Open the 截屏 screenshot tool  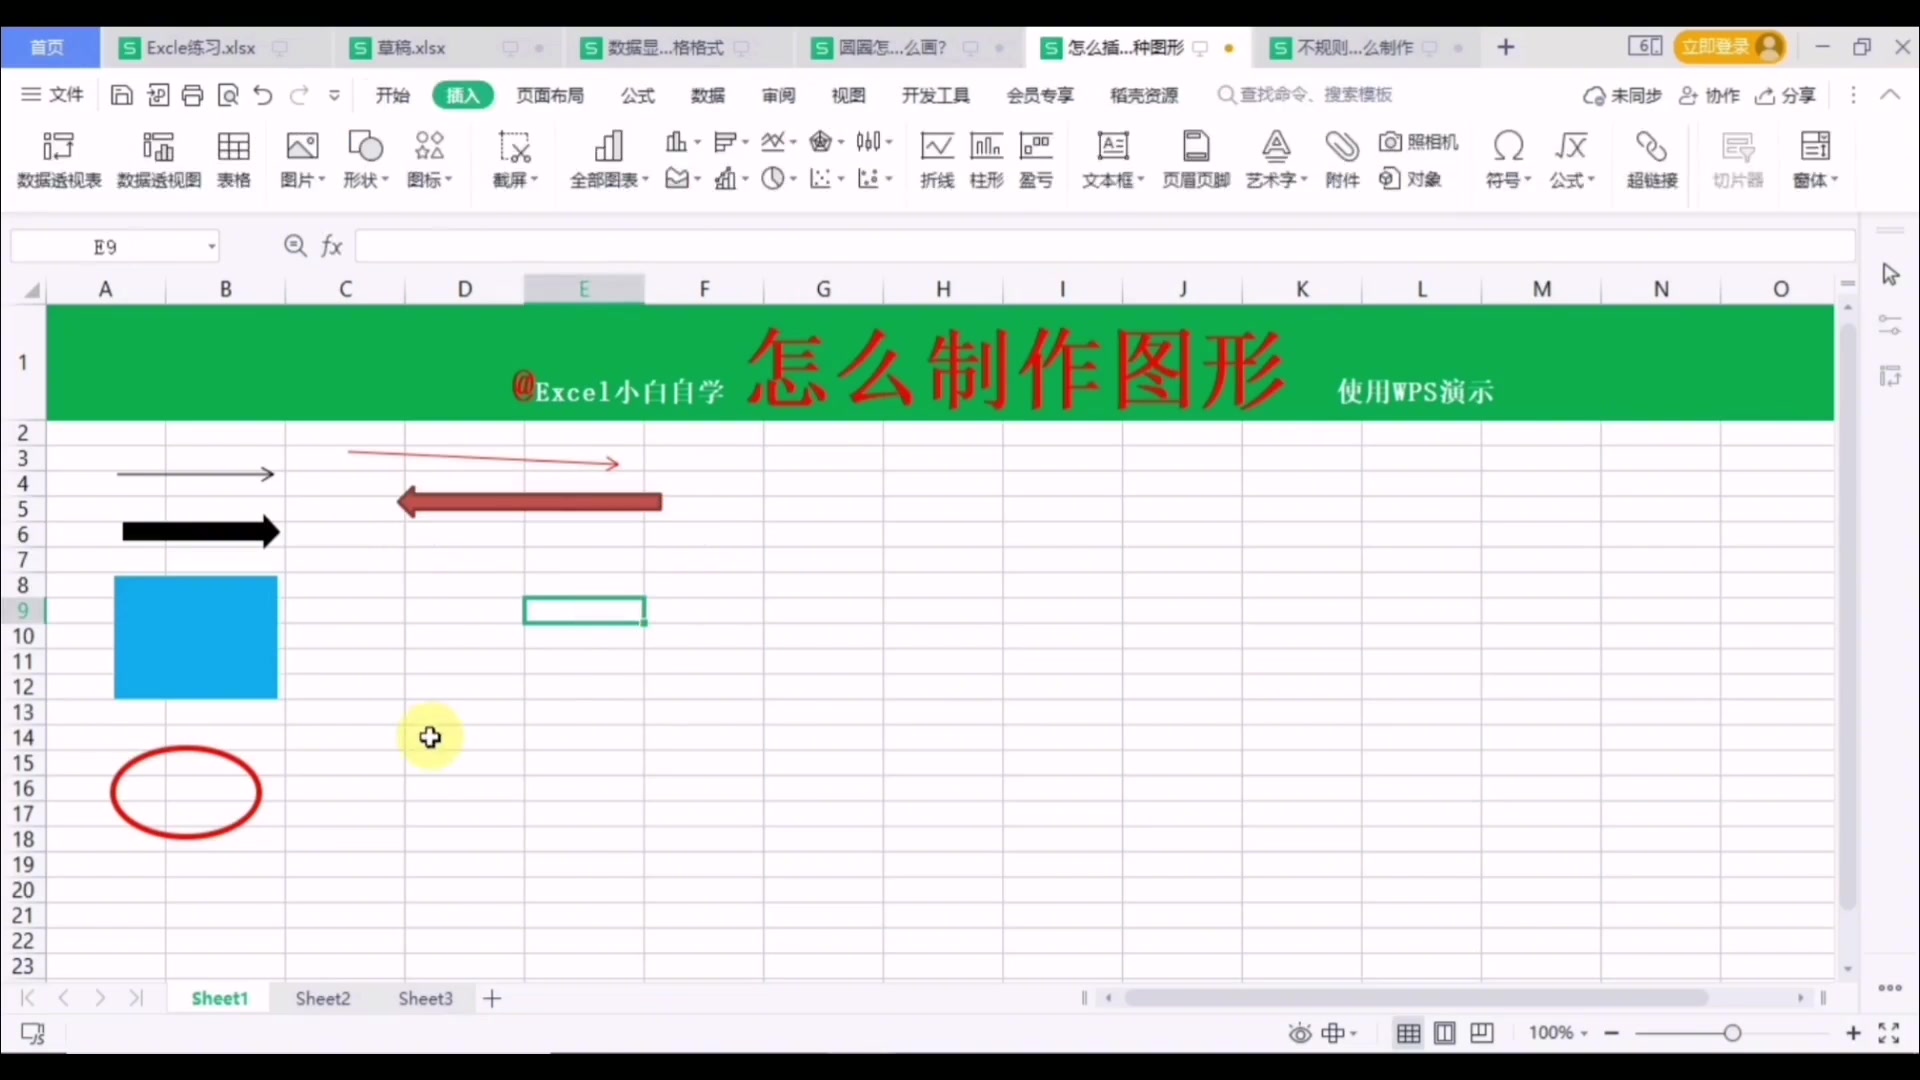click(512, 160)
